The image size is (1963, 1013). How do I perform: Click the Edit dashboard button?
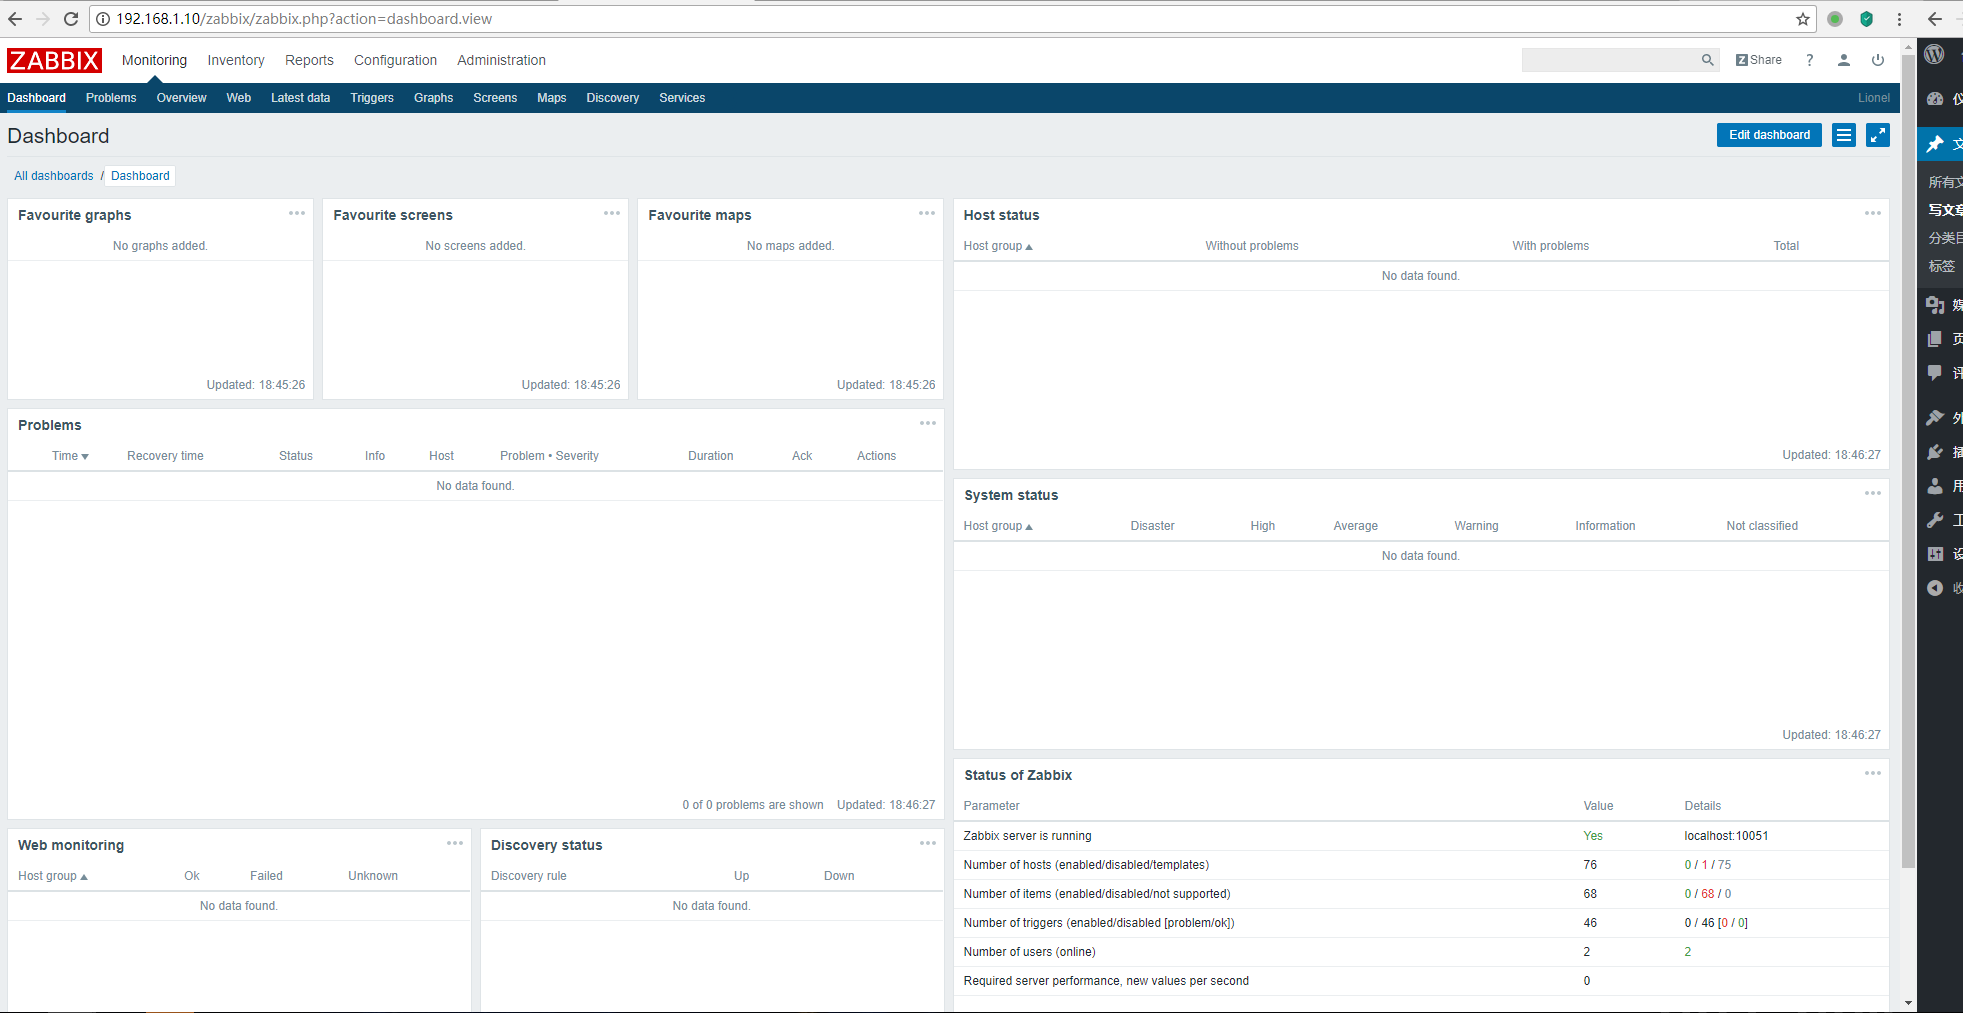(x=1769, y=135)
